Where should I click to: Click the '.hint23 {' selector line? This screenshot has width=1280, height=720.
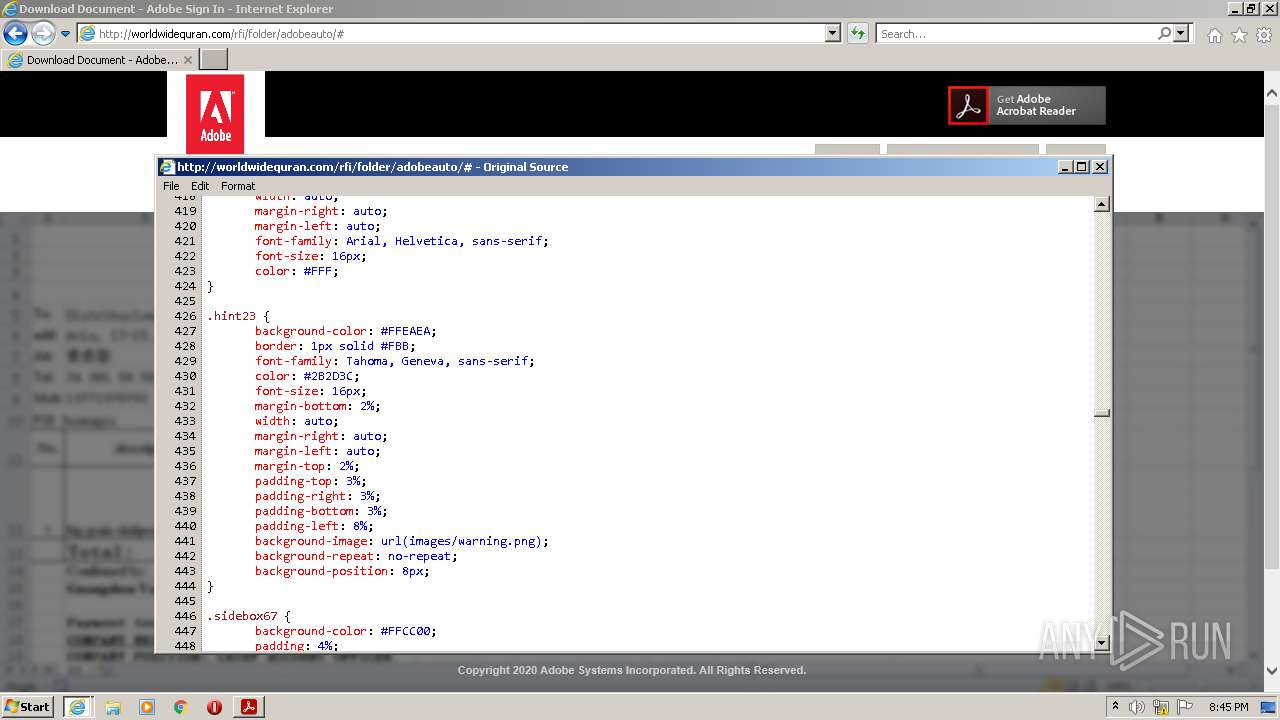(x=237, y=316)
